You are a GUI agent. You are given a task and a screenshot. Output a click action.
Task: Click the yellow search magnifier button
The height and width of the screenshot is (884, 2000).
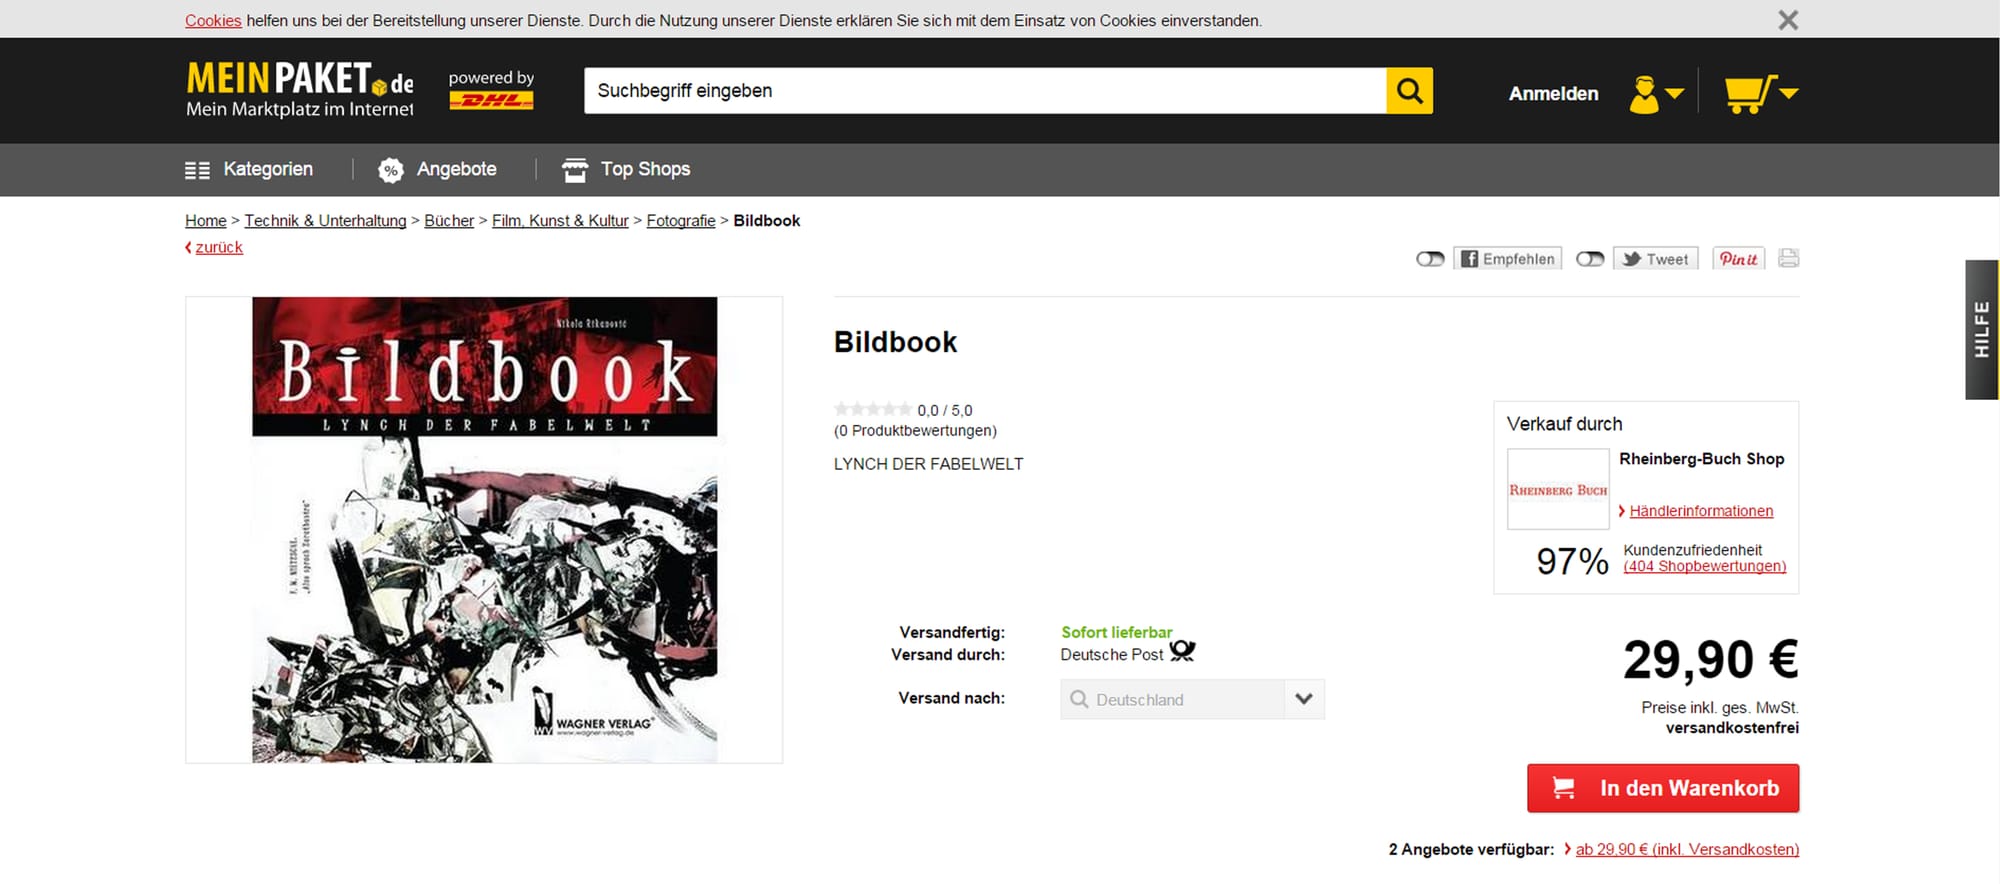1409,91
